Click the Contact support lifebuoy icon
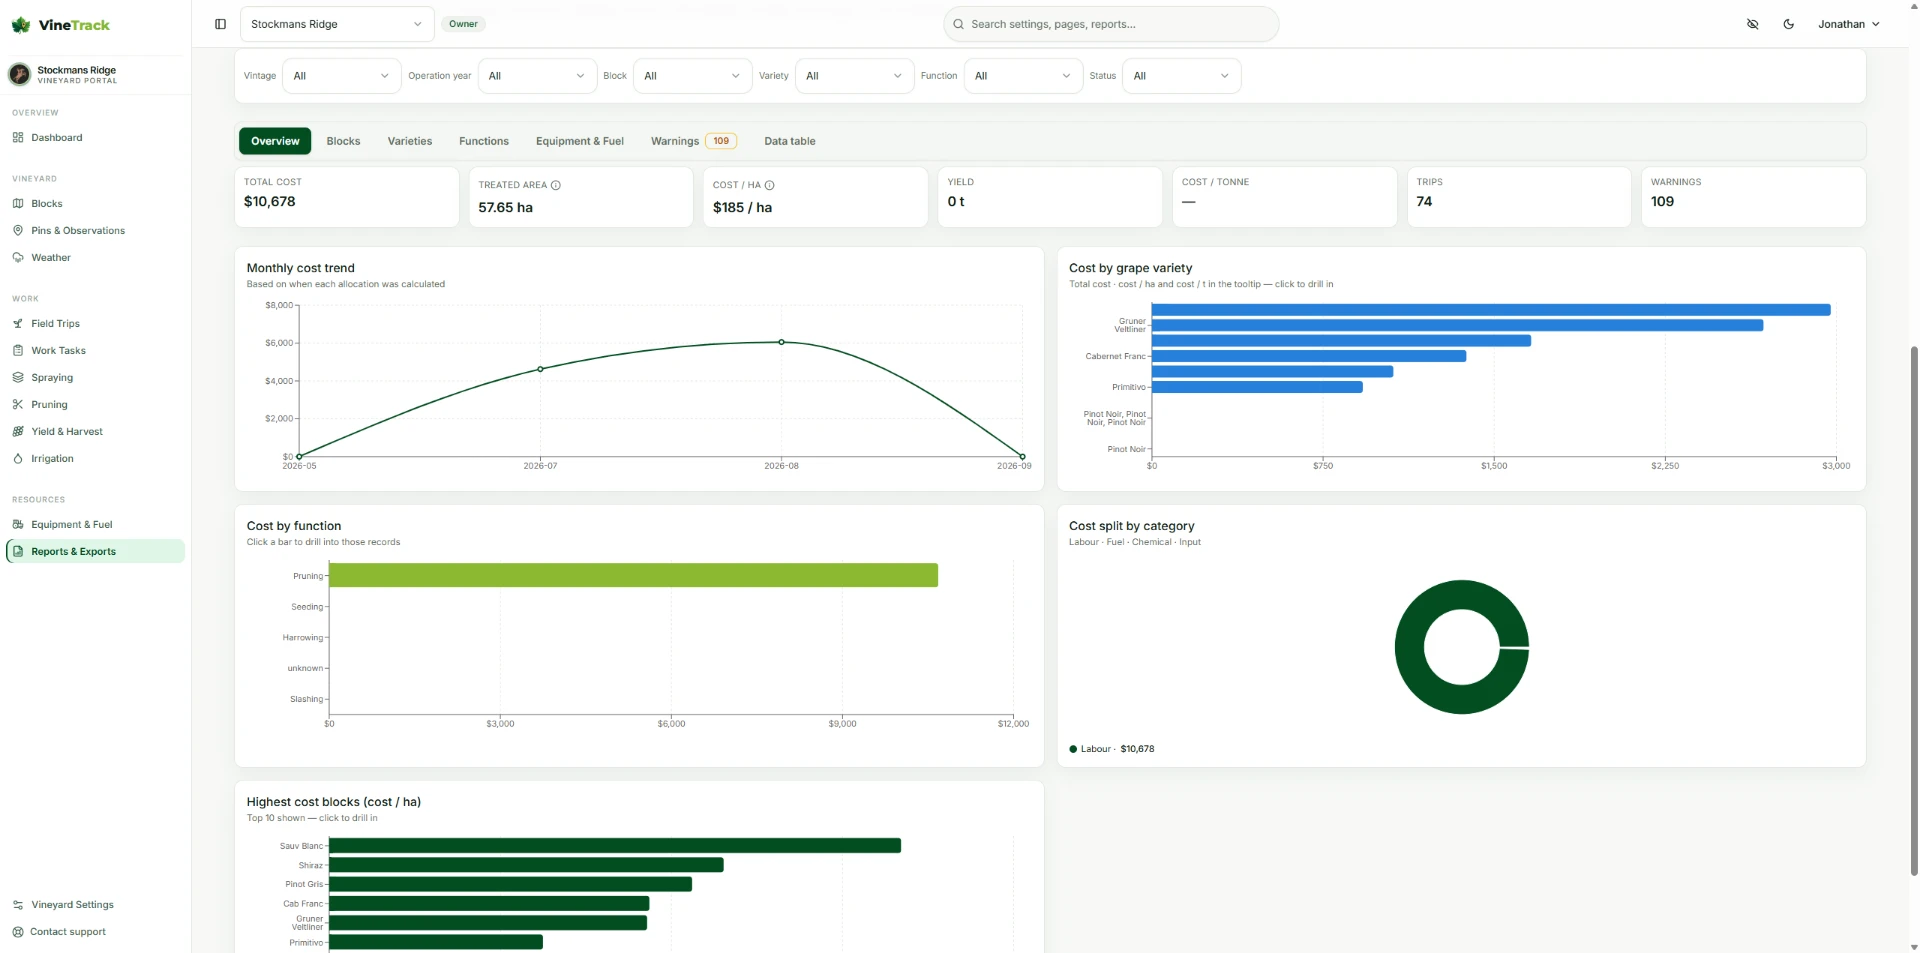1920x953 pixels. [x=18, y=932]
